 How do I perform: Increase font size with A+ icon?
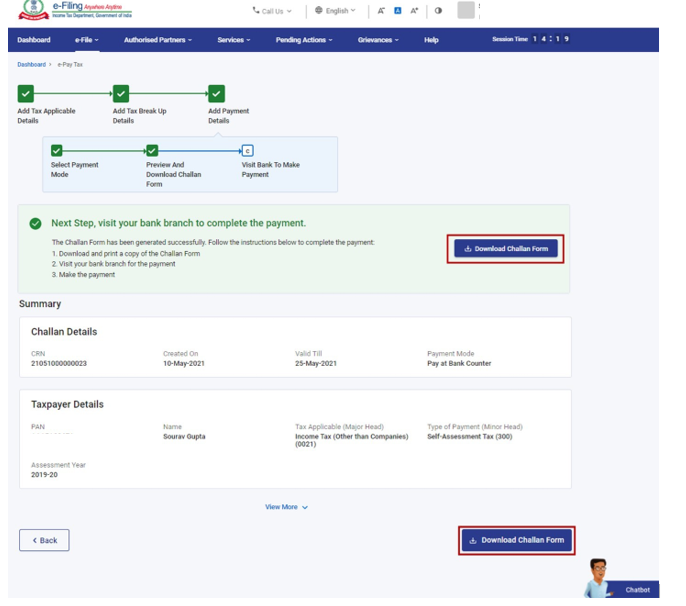[414, 11]
